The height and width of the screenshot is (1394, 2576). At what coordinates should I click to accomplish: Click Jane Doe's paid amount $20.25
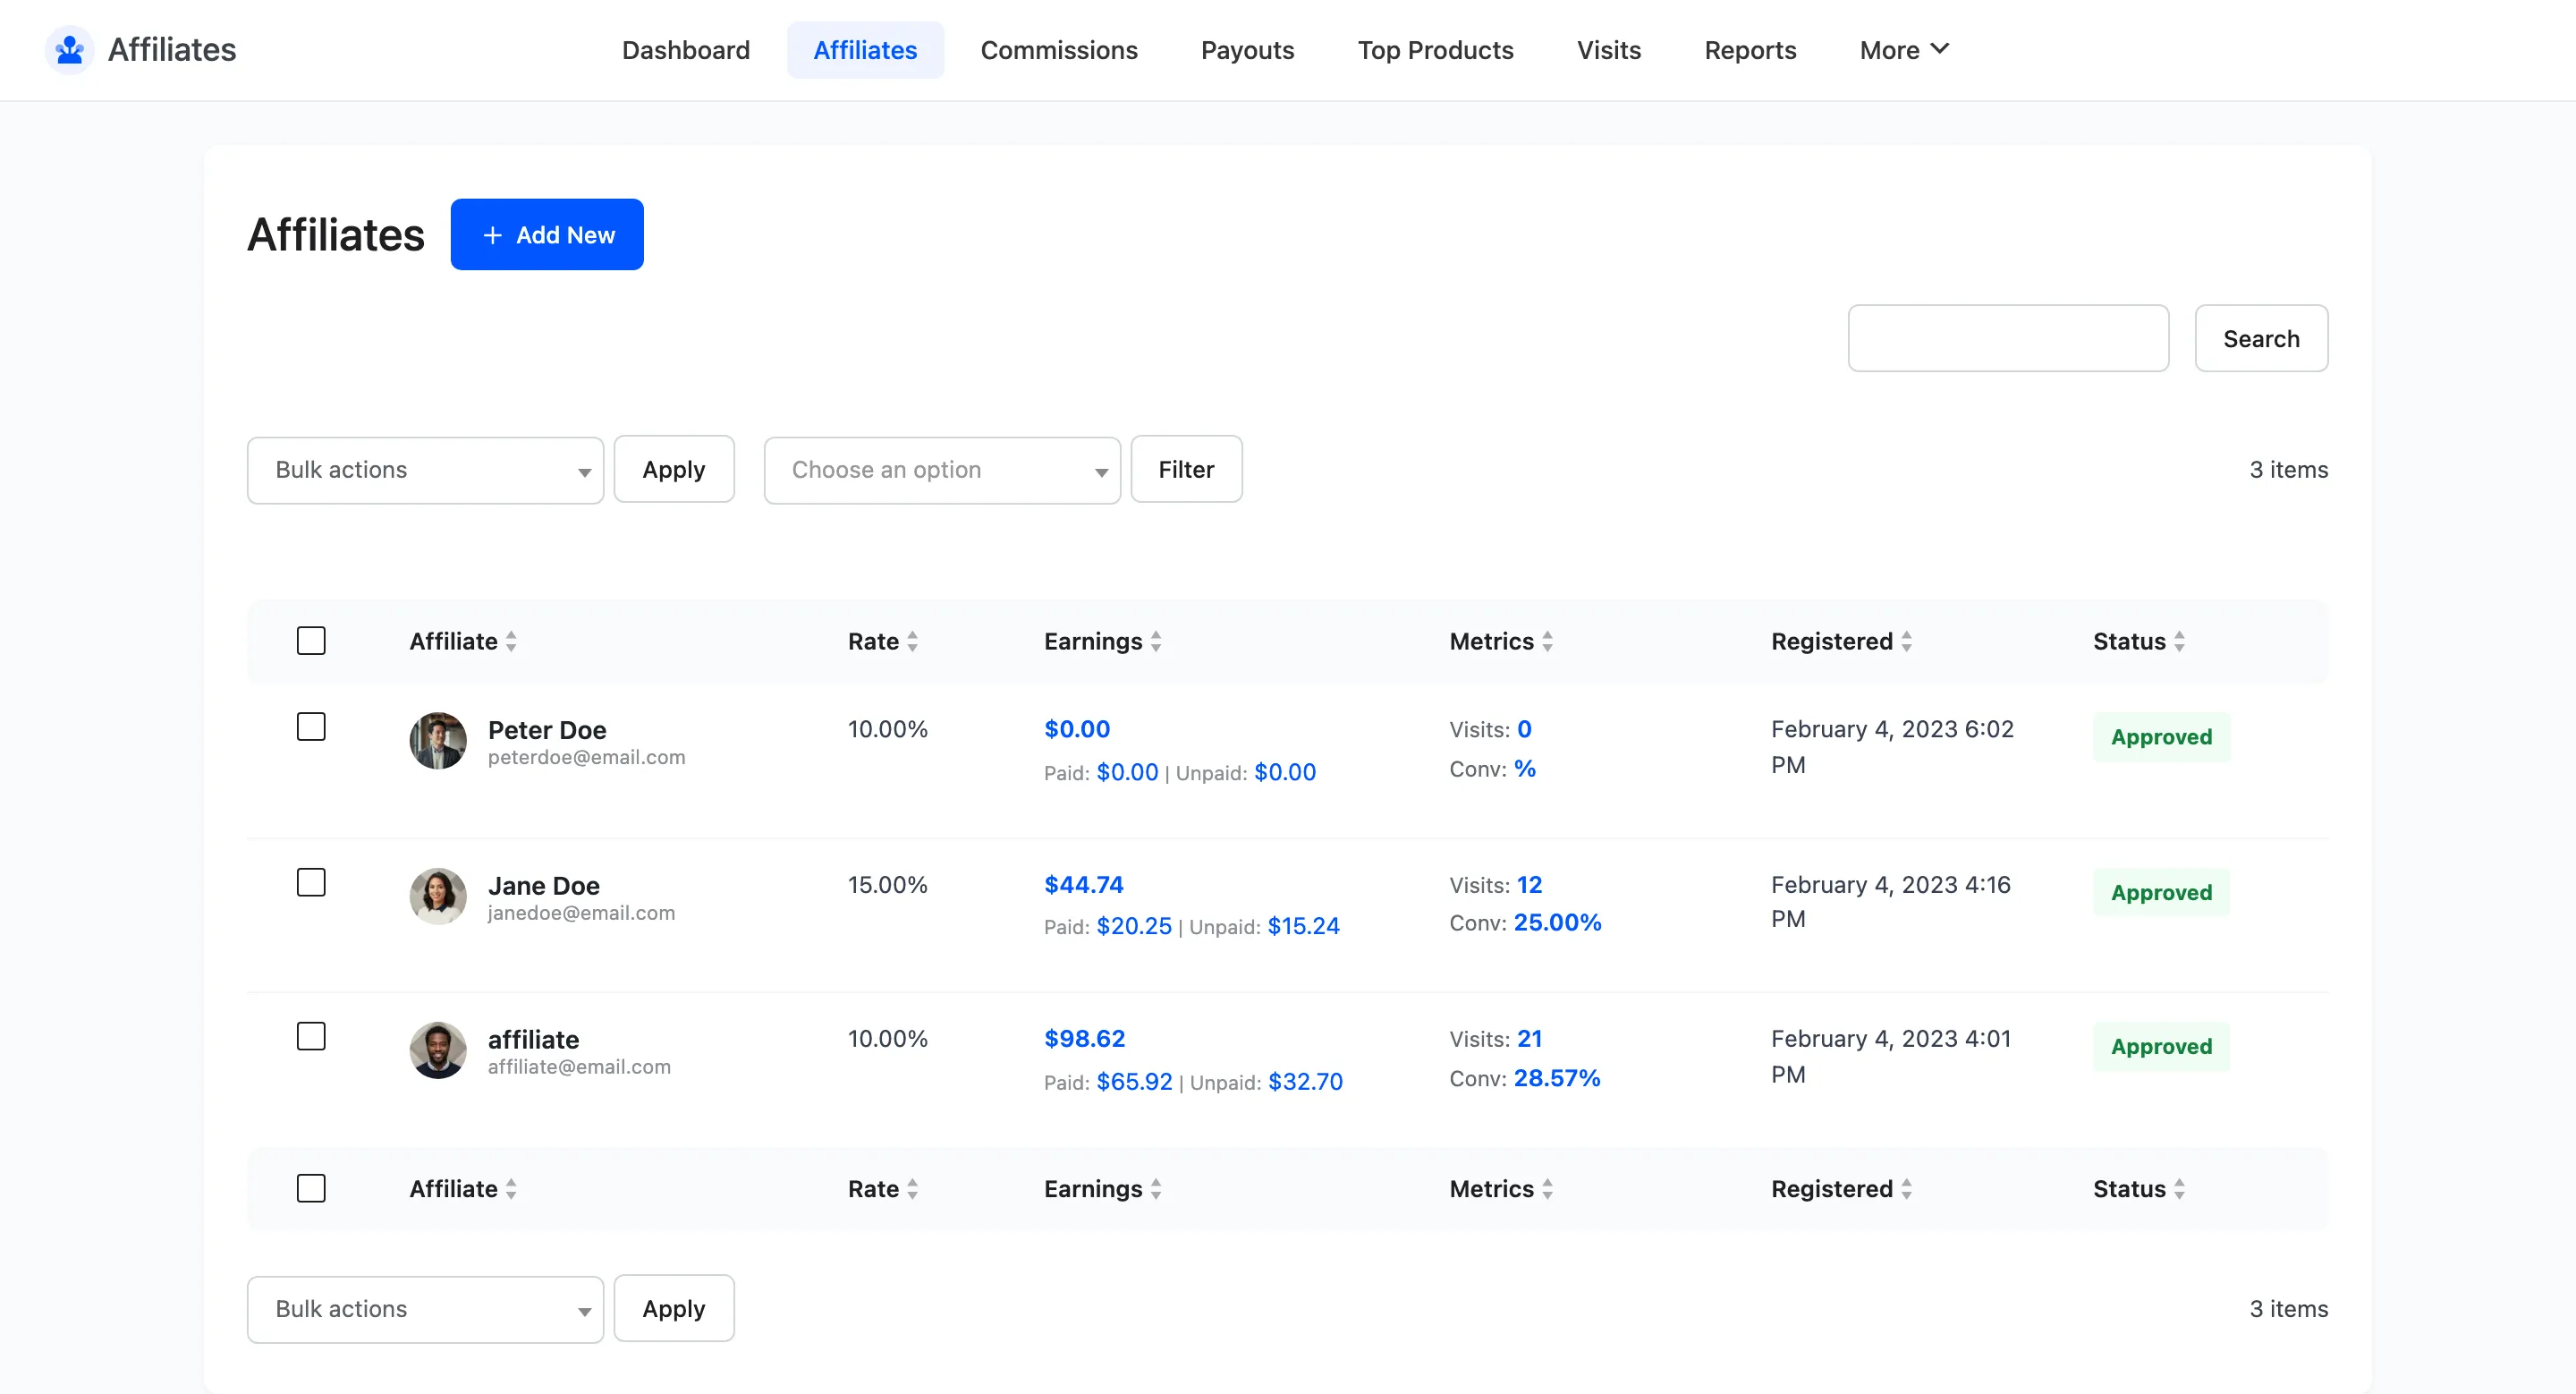(x=1134, y=926)
